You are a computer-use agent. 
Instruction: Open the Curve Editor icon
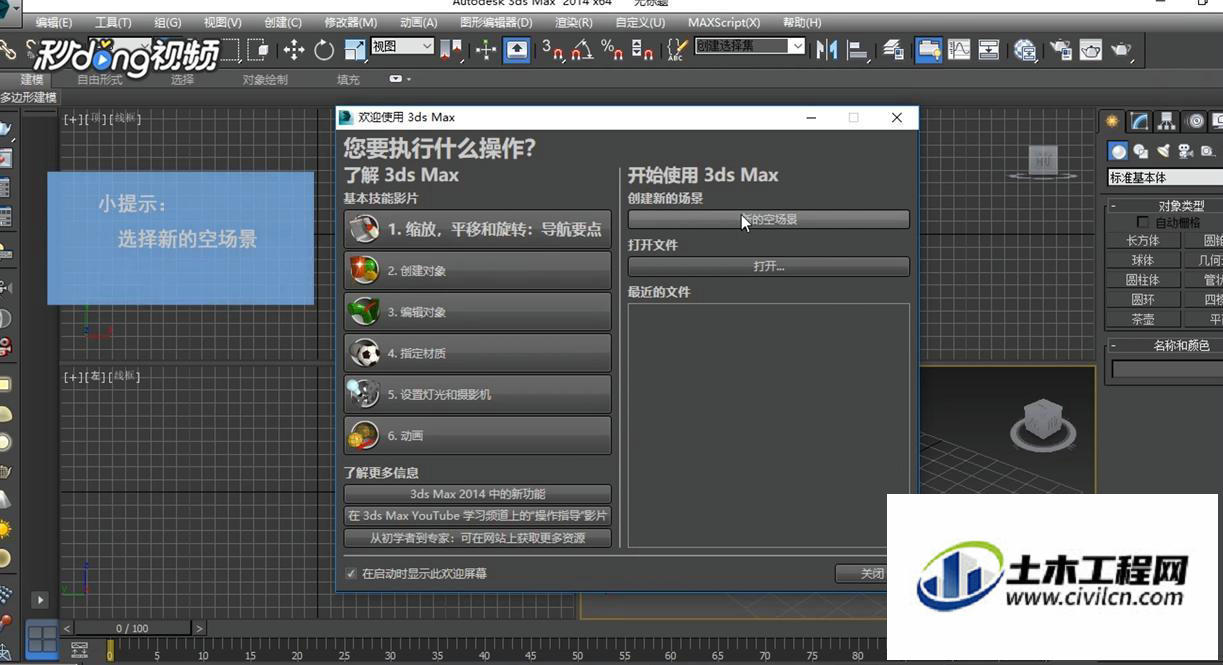pos(959,50)
